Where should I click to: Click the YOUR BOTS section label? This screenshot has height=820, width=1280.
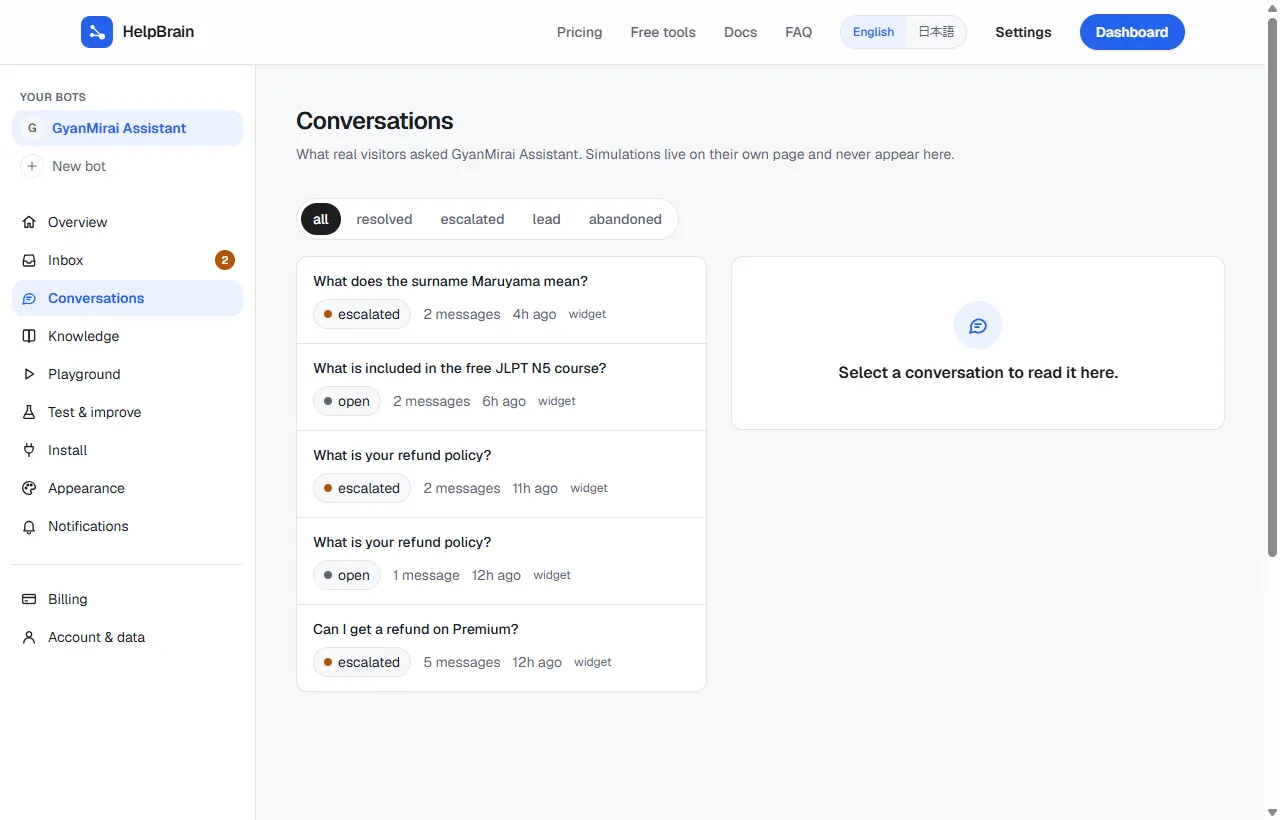[x=53, y=97]
